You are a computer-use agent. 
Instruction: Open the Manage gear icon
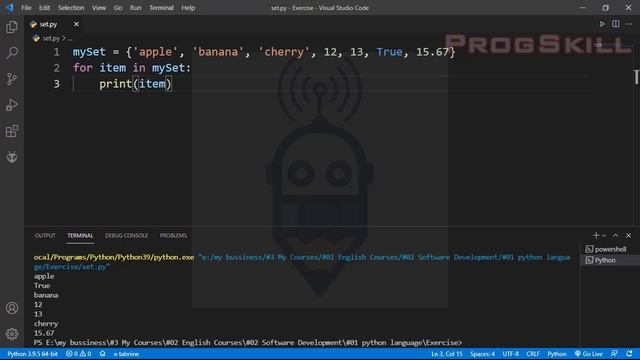click(x=12, y=334)
